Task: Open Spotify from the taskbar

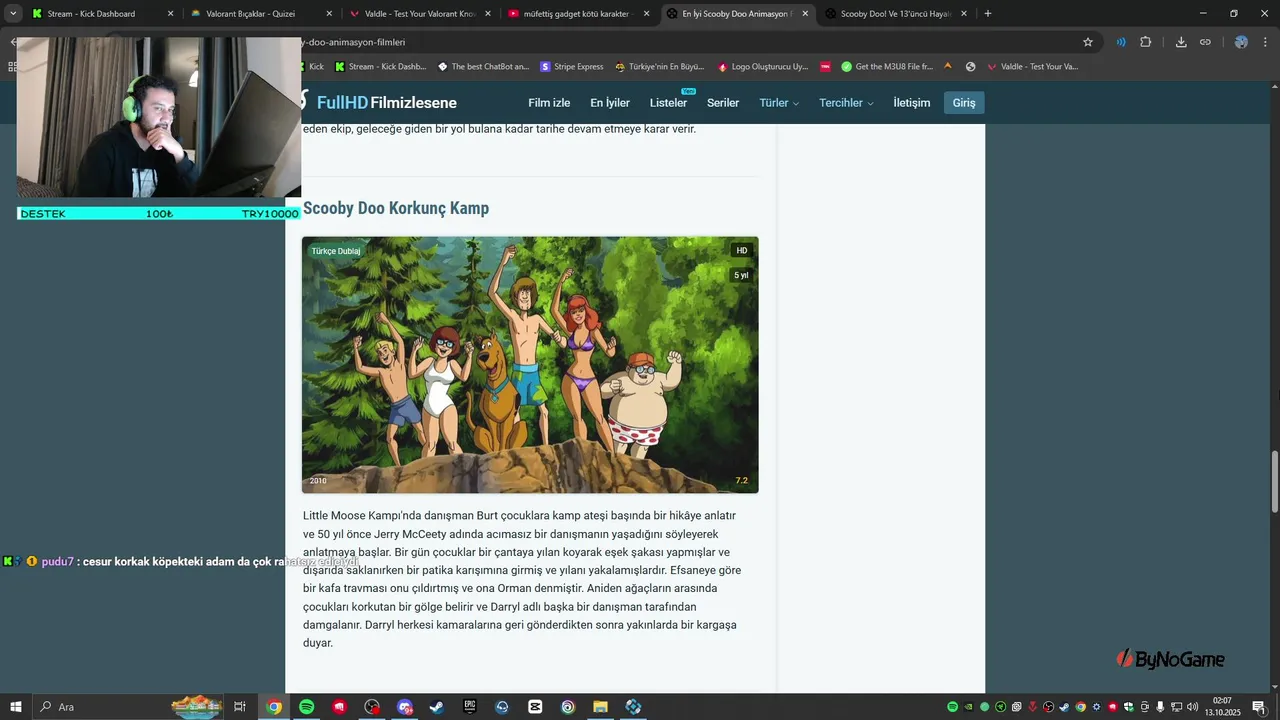Action: click(307, 707)
